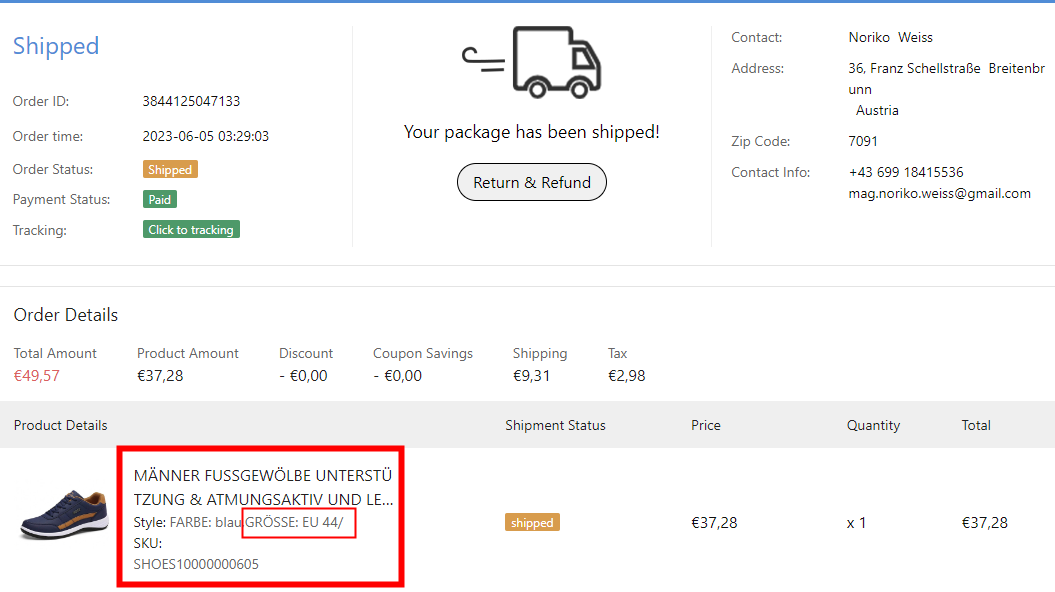This screenshot has width=1055, height=592.
Task: Click the green Paid status badge
Action: pos(160,200)
